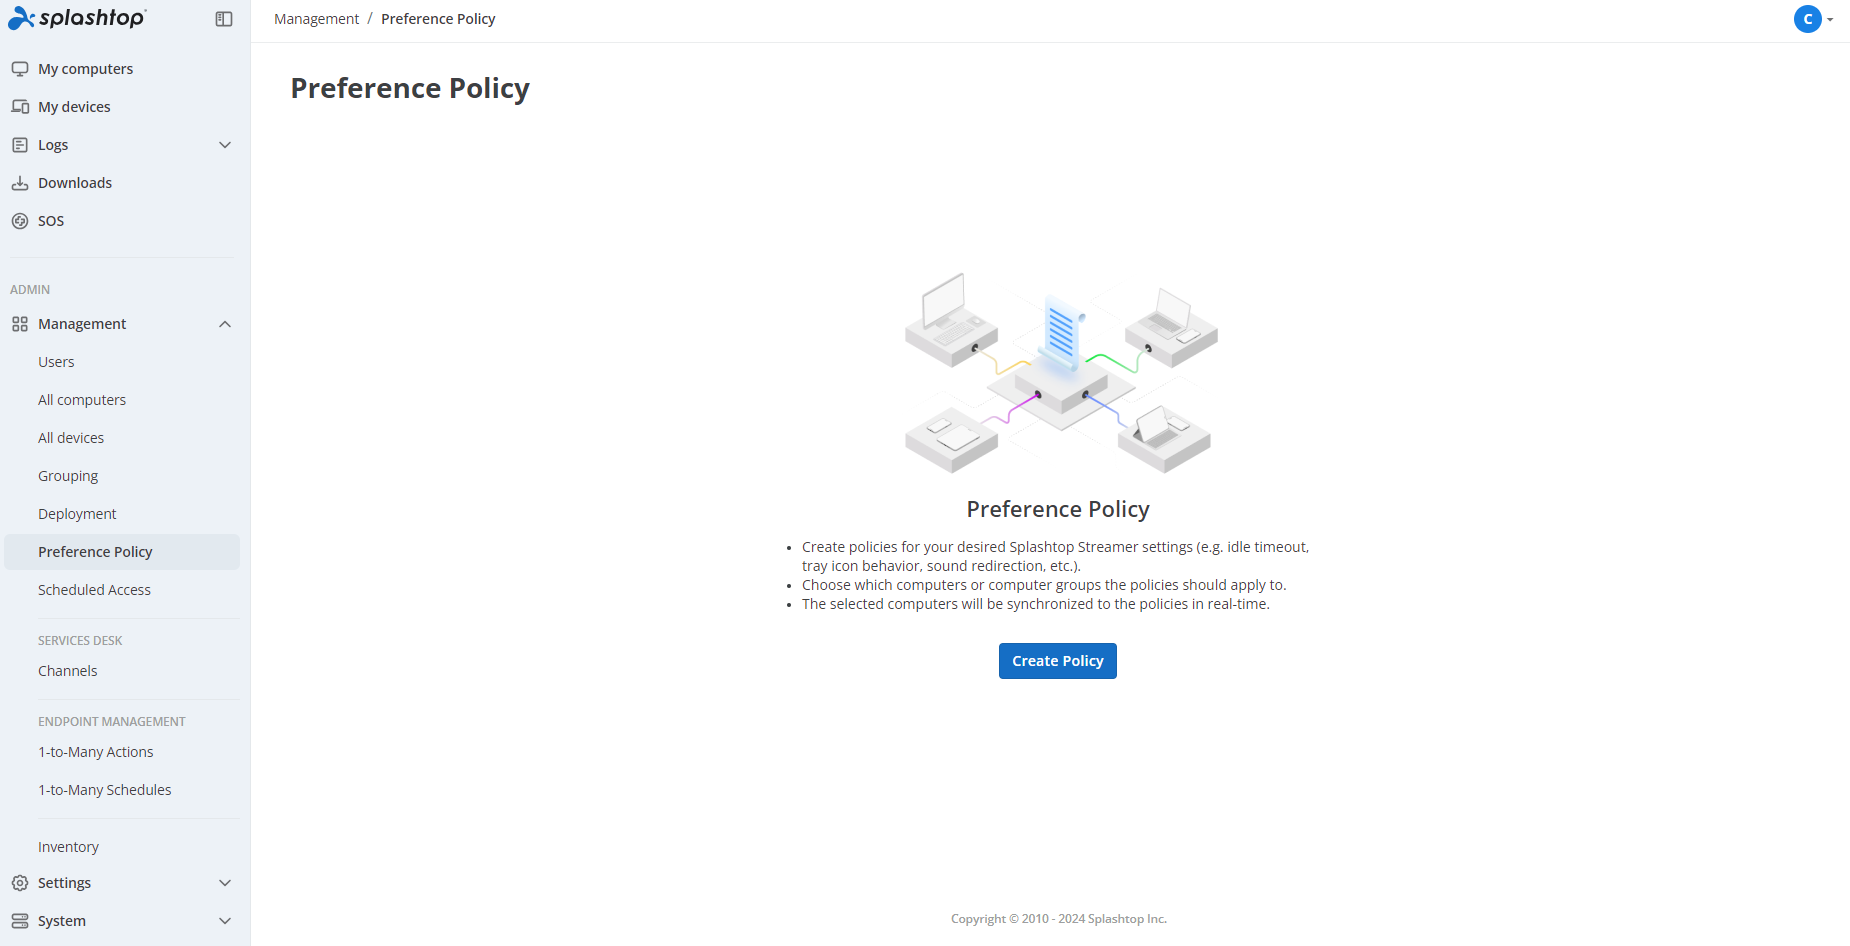Expand the Settings chevron
Image resolution: width=1850 pixels, height=946 pixels.
click(x=225, y=883)
